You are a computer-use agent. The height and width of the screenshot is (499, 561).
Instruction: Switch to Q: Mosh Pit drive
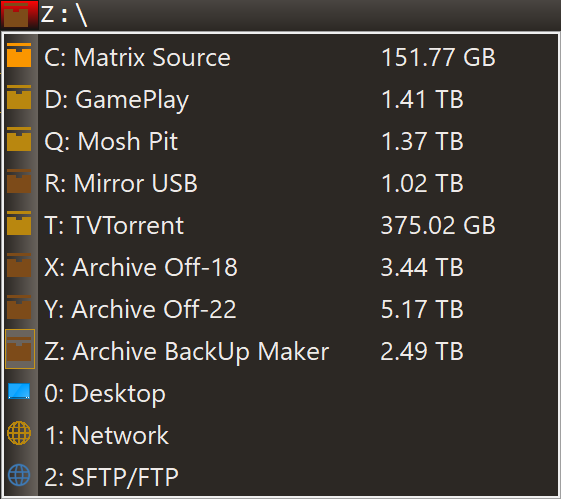click(x=281, y=141)
